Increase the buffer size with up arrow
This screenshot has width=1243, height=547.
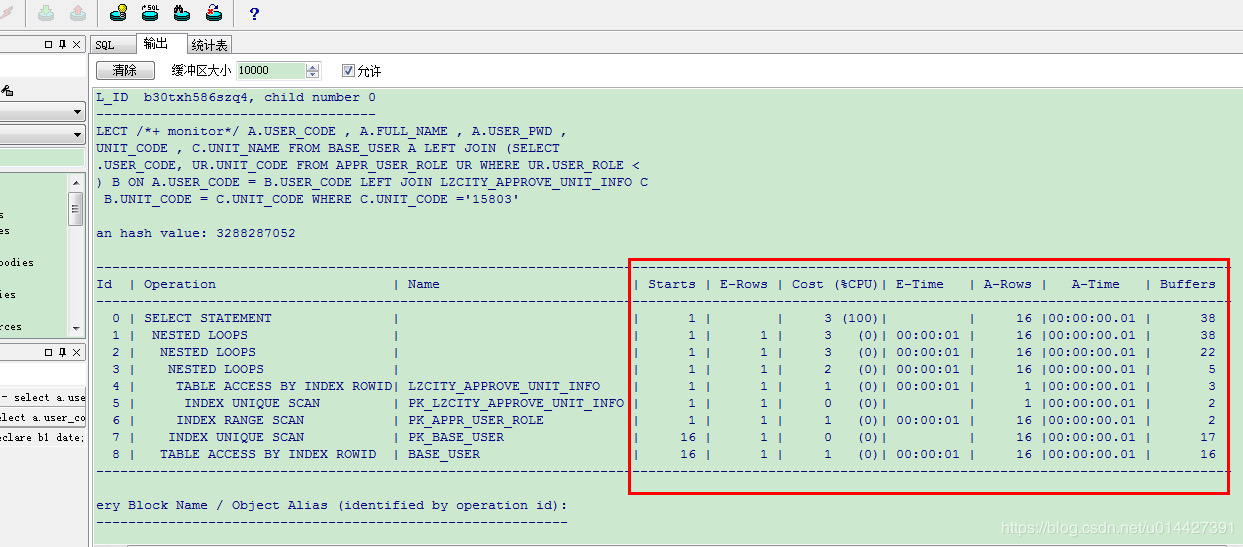click(x=313, y=67)
